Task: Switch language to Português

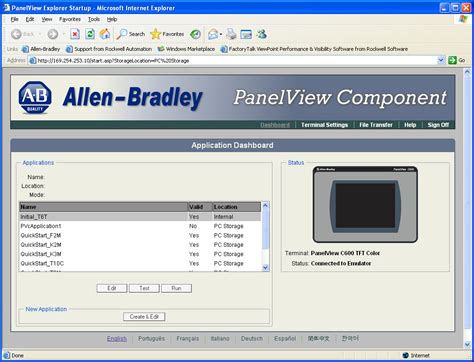Action: pos(151,339)
